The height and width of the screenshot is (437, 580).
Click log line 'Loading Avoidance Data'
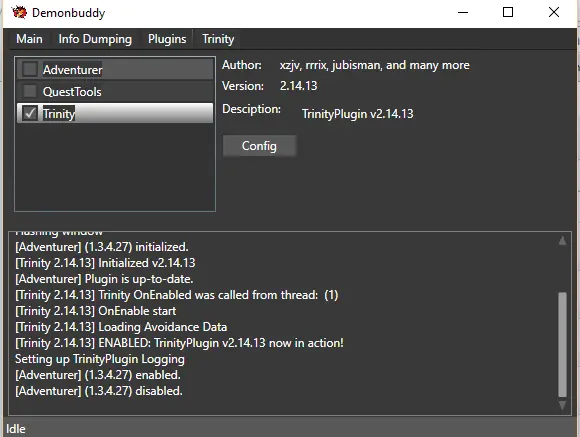(121, 327)
